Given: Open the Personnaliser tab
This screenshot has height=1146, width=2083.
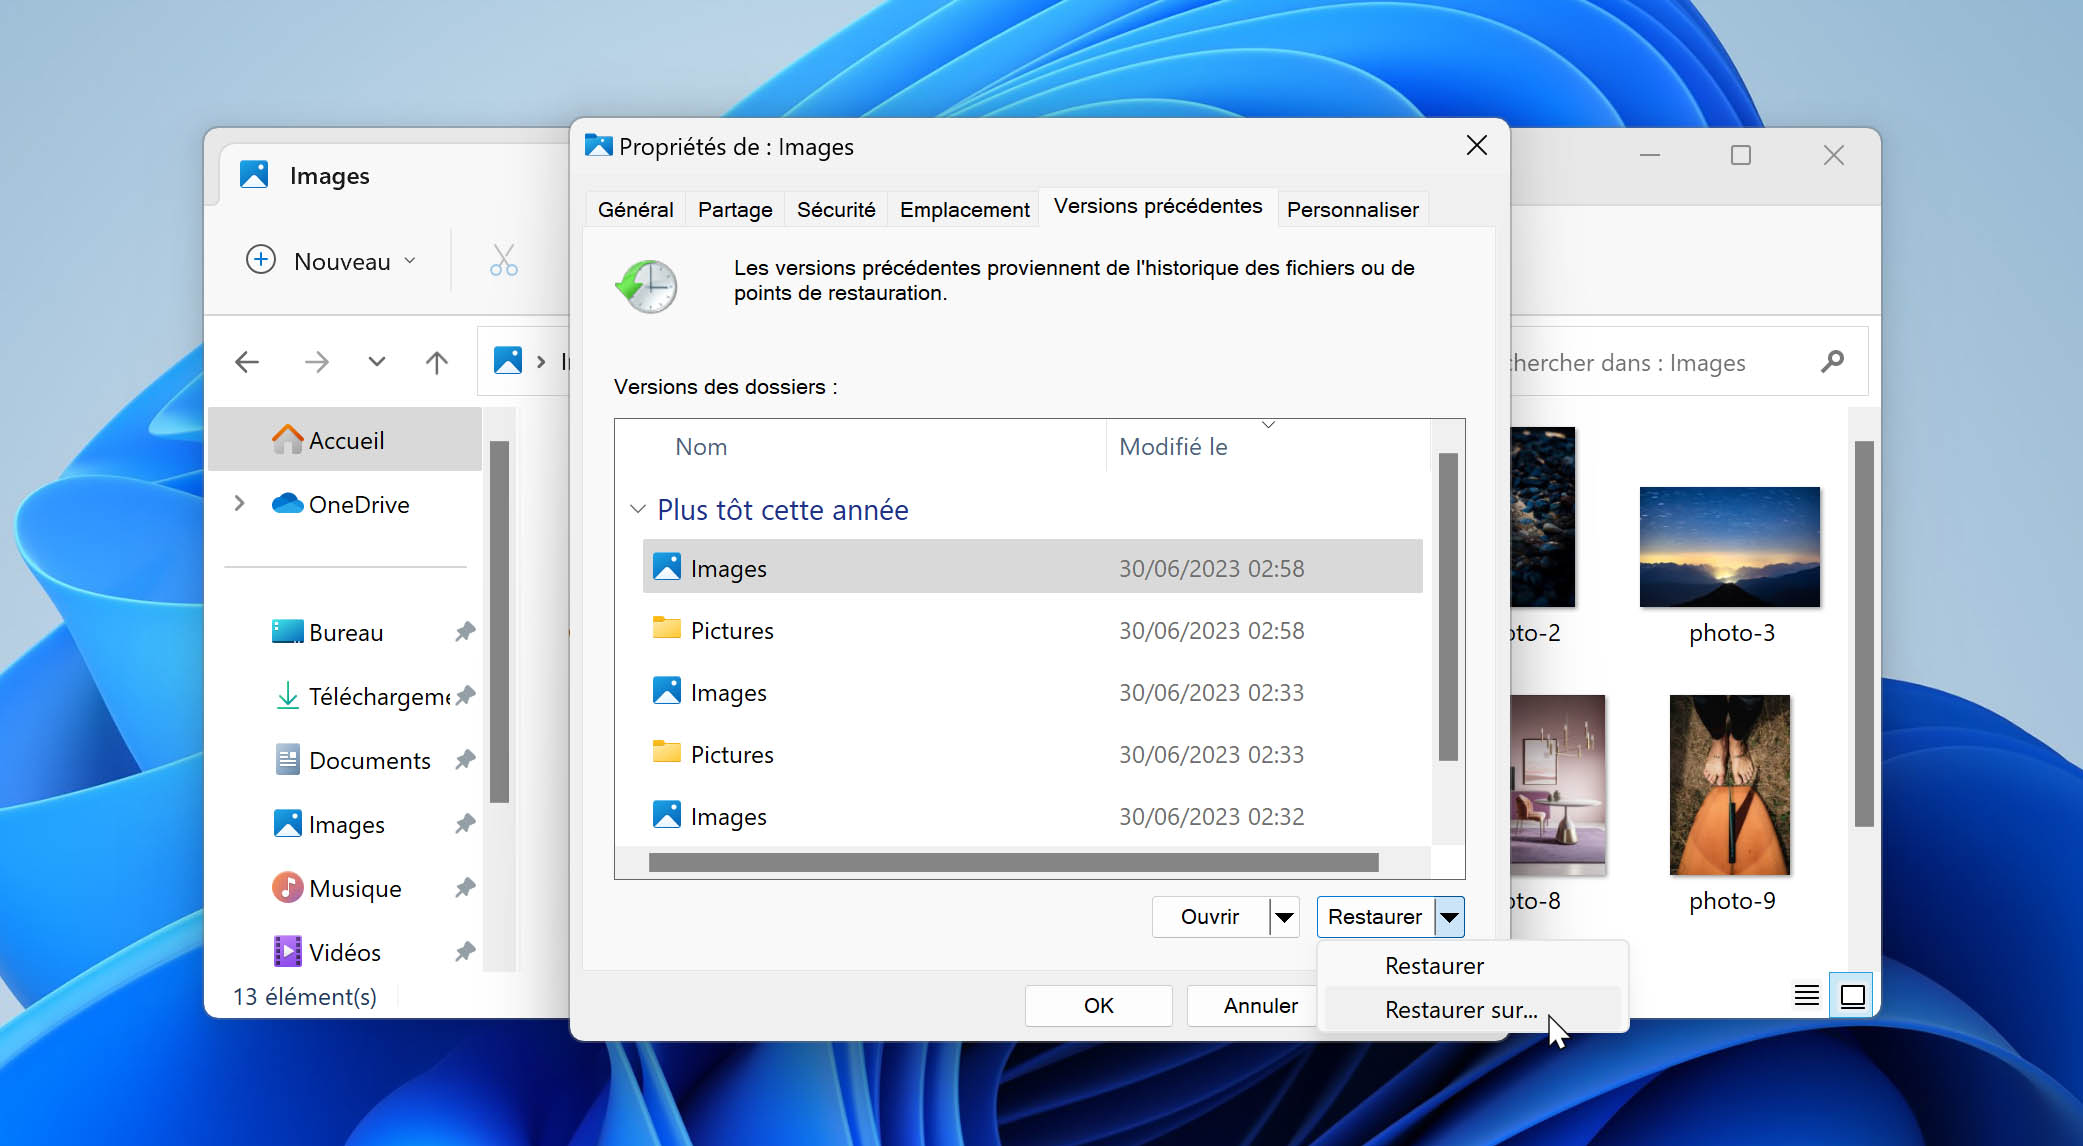Looking at the screenshot, I should pyautogui.click(x=1352, y=207).
